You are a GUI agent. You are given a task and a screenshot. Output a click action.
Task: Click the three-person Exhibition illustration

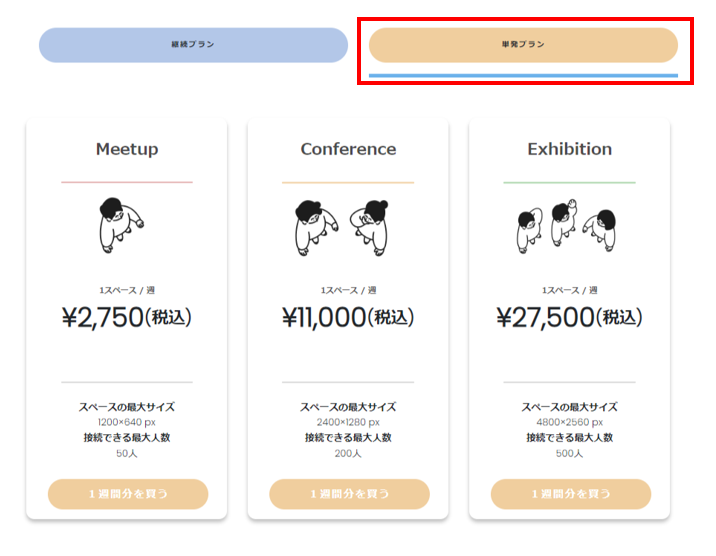567,226
